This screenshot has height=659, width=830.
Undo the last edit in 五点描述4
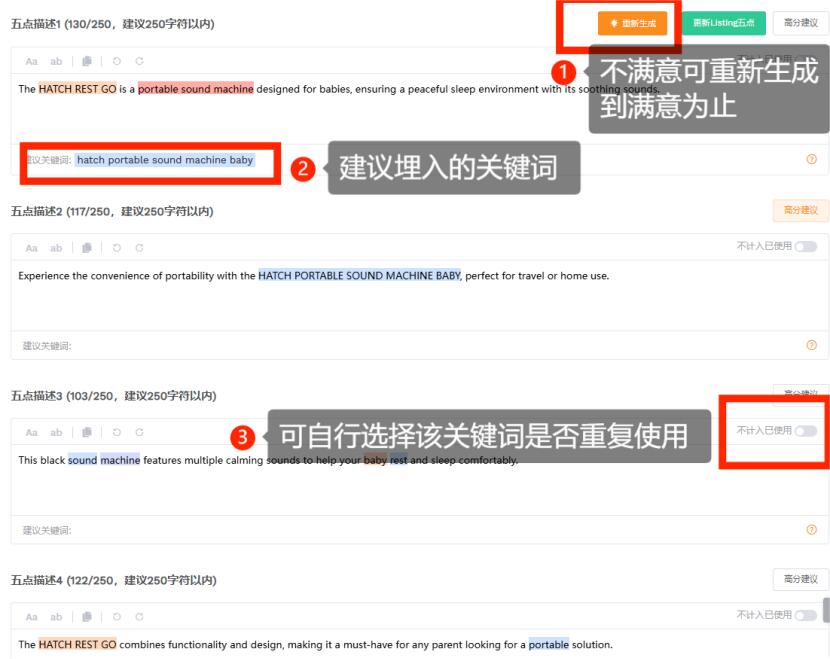click(116, 617)
